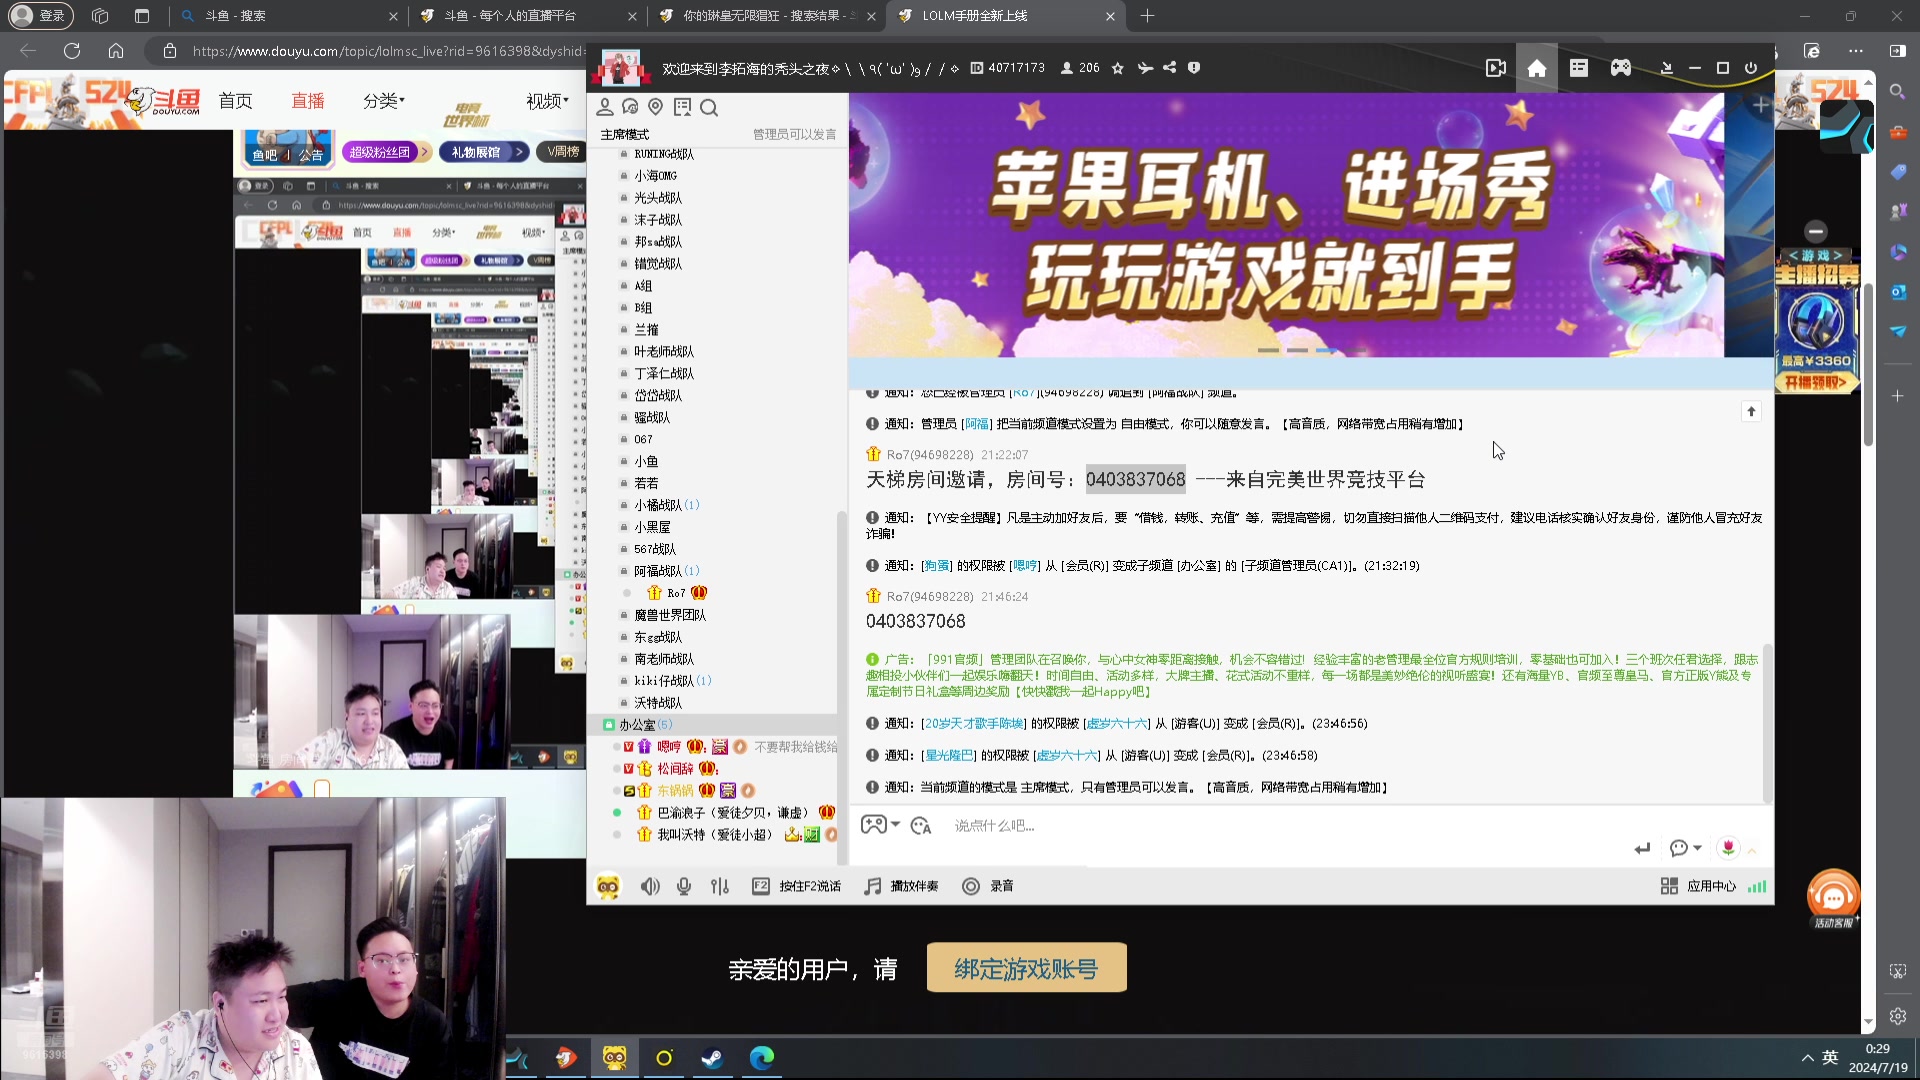Click the 绑定游戏账号 button
The height and width of the screenshot is (1080, 1920).
tap(1026, 968)
